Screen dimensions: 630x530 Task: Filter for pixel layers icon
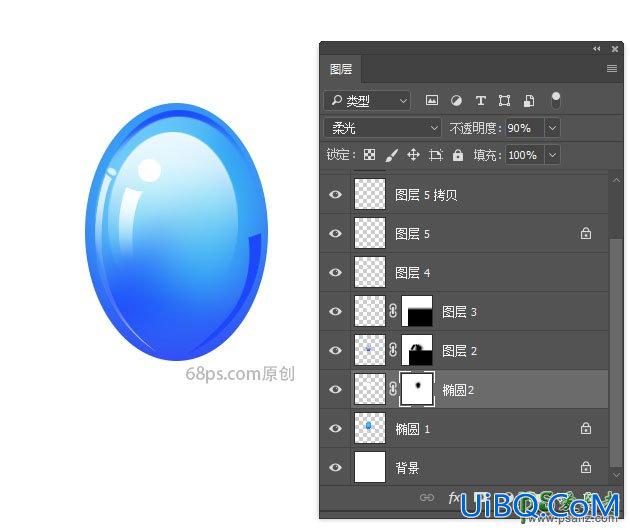(x=432, y=100)
